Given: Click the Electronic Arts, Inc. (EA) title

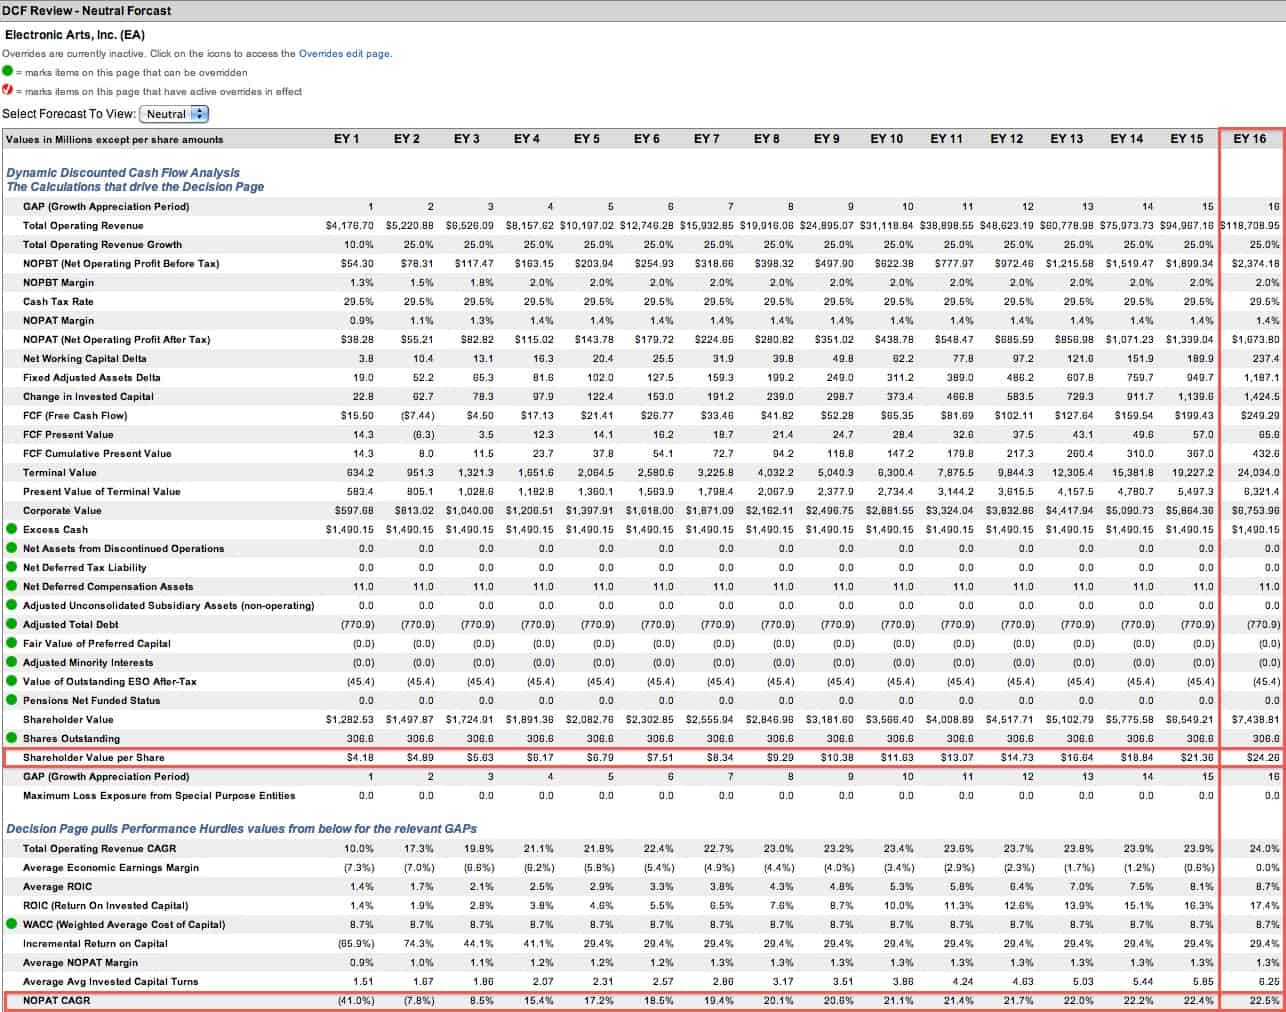Looking at the screenshot, I should point(75,35).
